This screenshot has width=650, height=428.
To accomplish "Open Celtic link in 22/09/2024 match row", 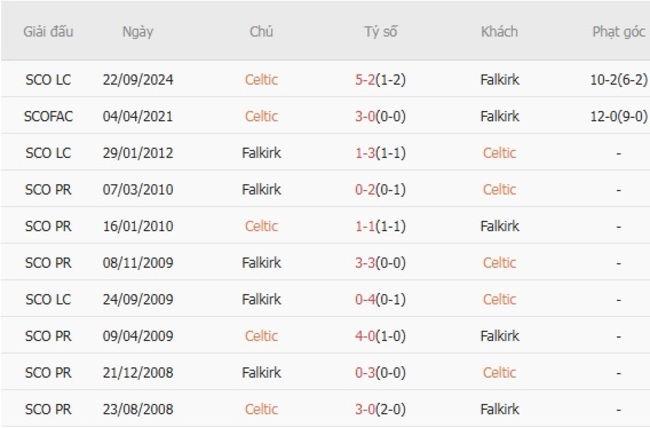I will pyautogui.click(x=261, y=79).
